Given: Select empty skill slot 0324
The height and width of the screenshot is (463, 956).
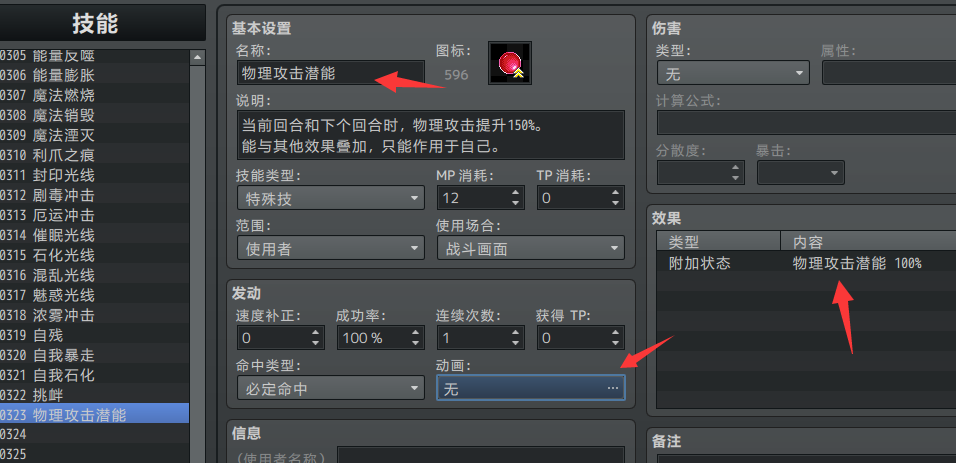Looking at the screenshot, I should click(x=95, y=434).
